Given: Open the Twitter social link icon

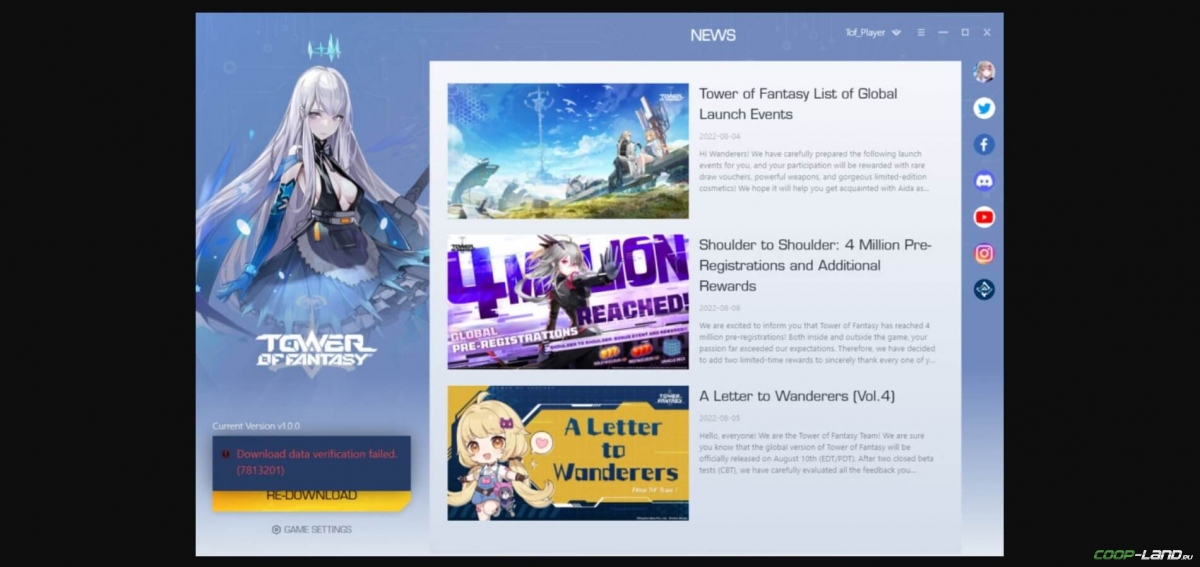Looking at the screenshot, I should pos(984,108).
